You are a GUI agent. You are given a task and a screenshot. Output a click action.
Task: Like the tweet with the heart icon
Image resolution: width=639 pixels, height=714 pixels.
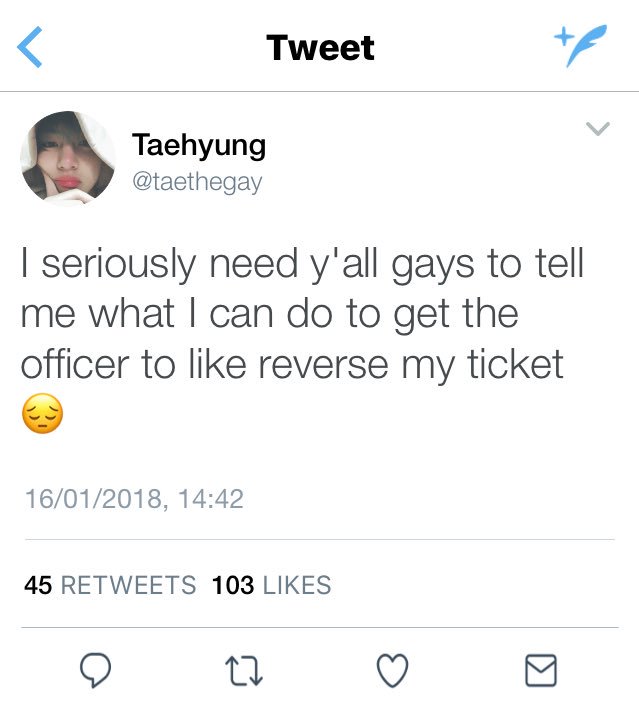point(393,670)
